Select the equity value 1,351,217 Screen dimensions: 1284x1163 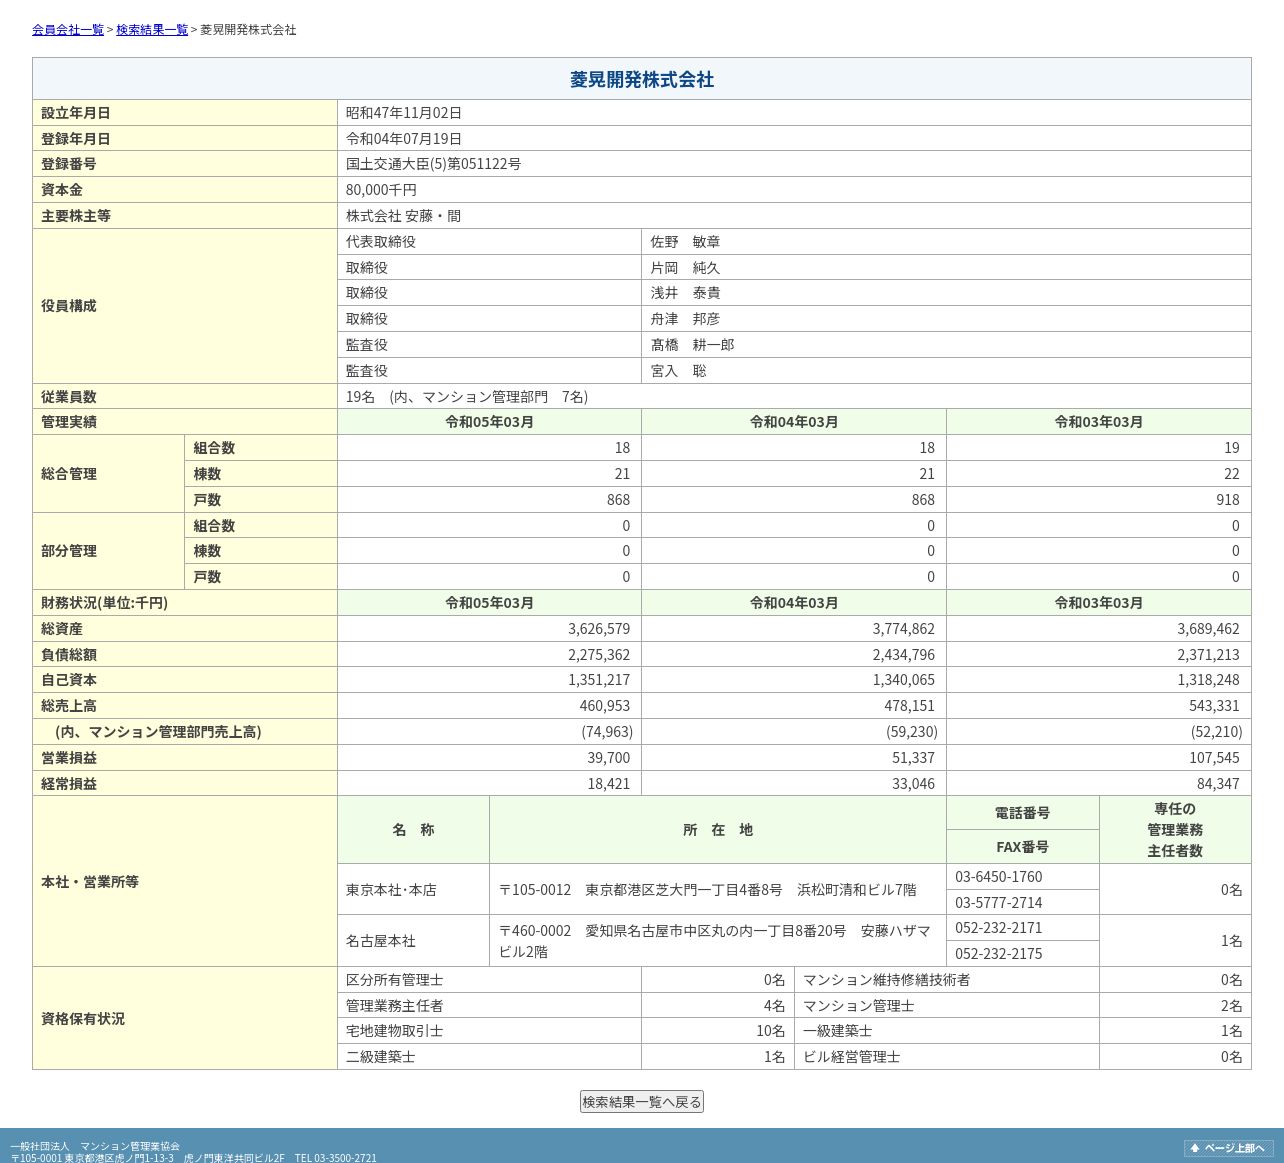599,680
